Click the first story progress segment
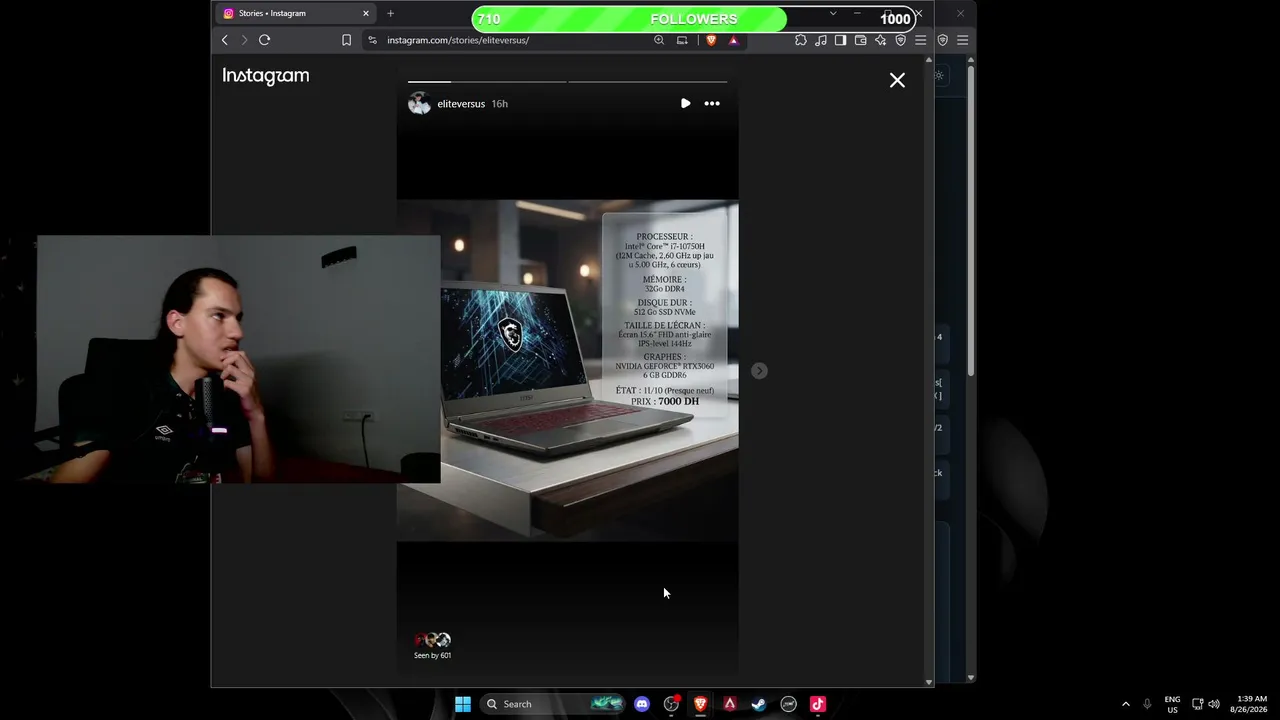Viewport: 1280px width, 720px height. click(487, 81)
